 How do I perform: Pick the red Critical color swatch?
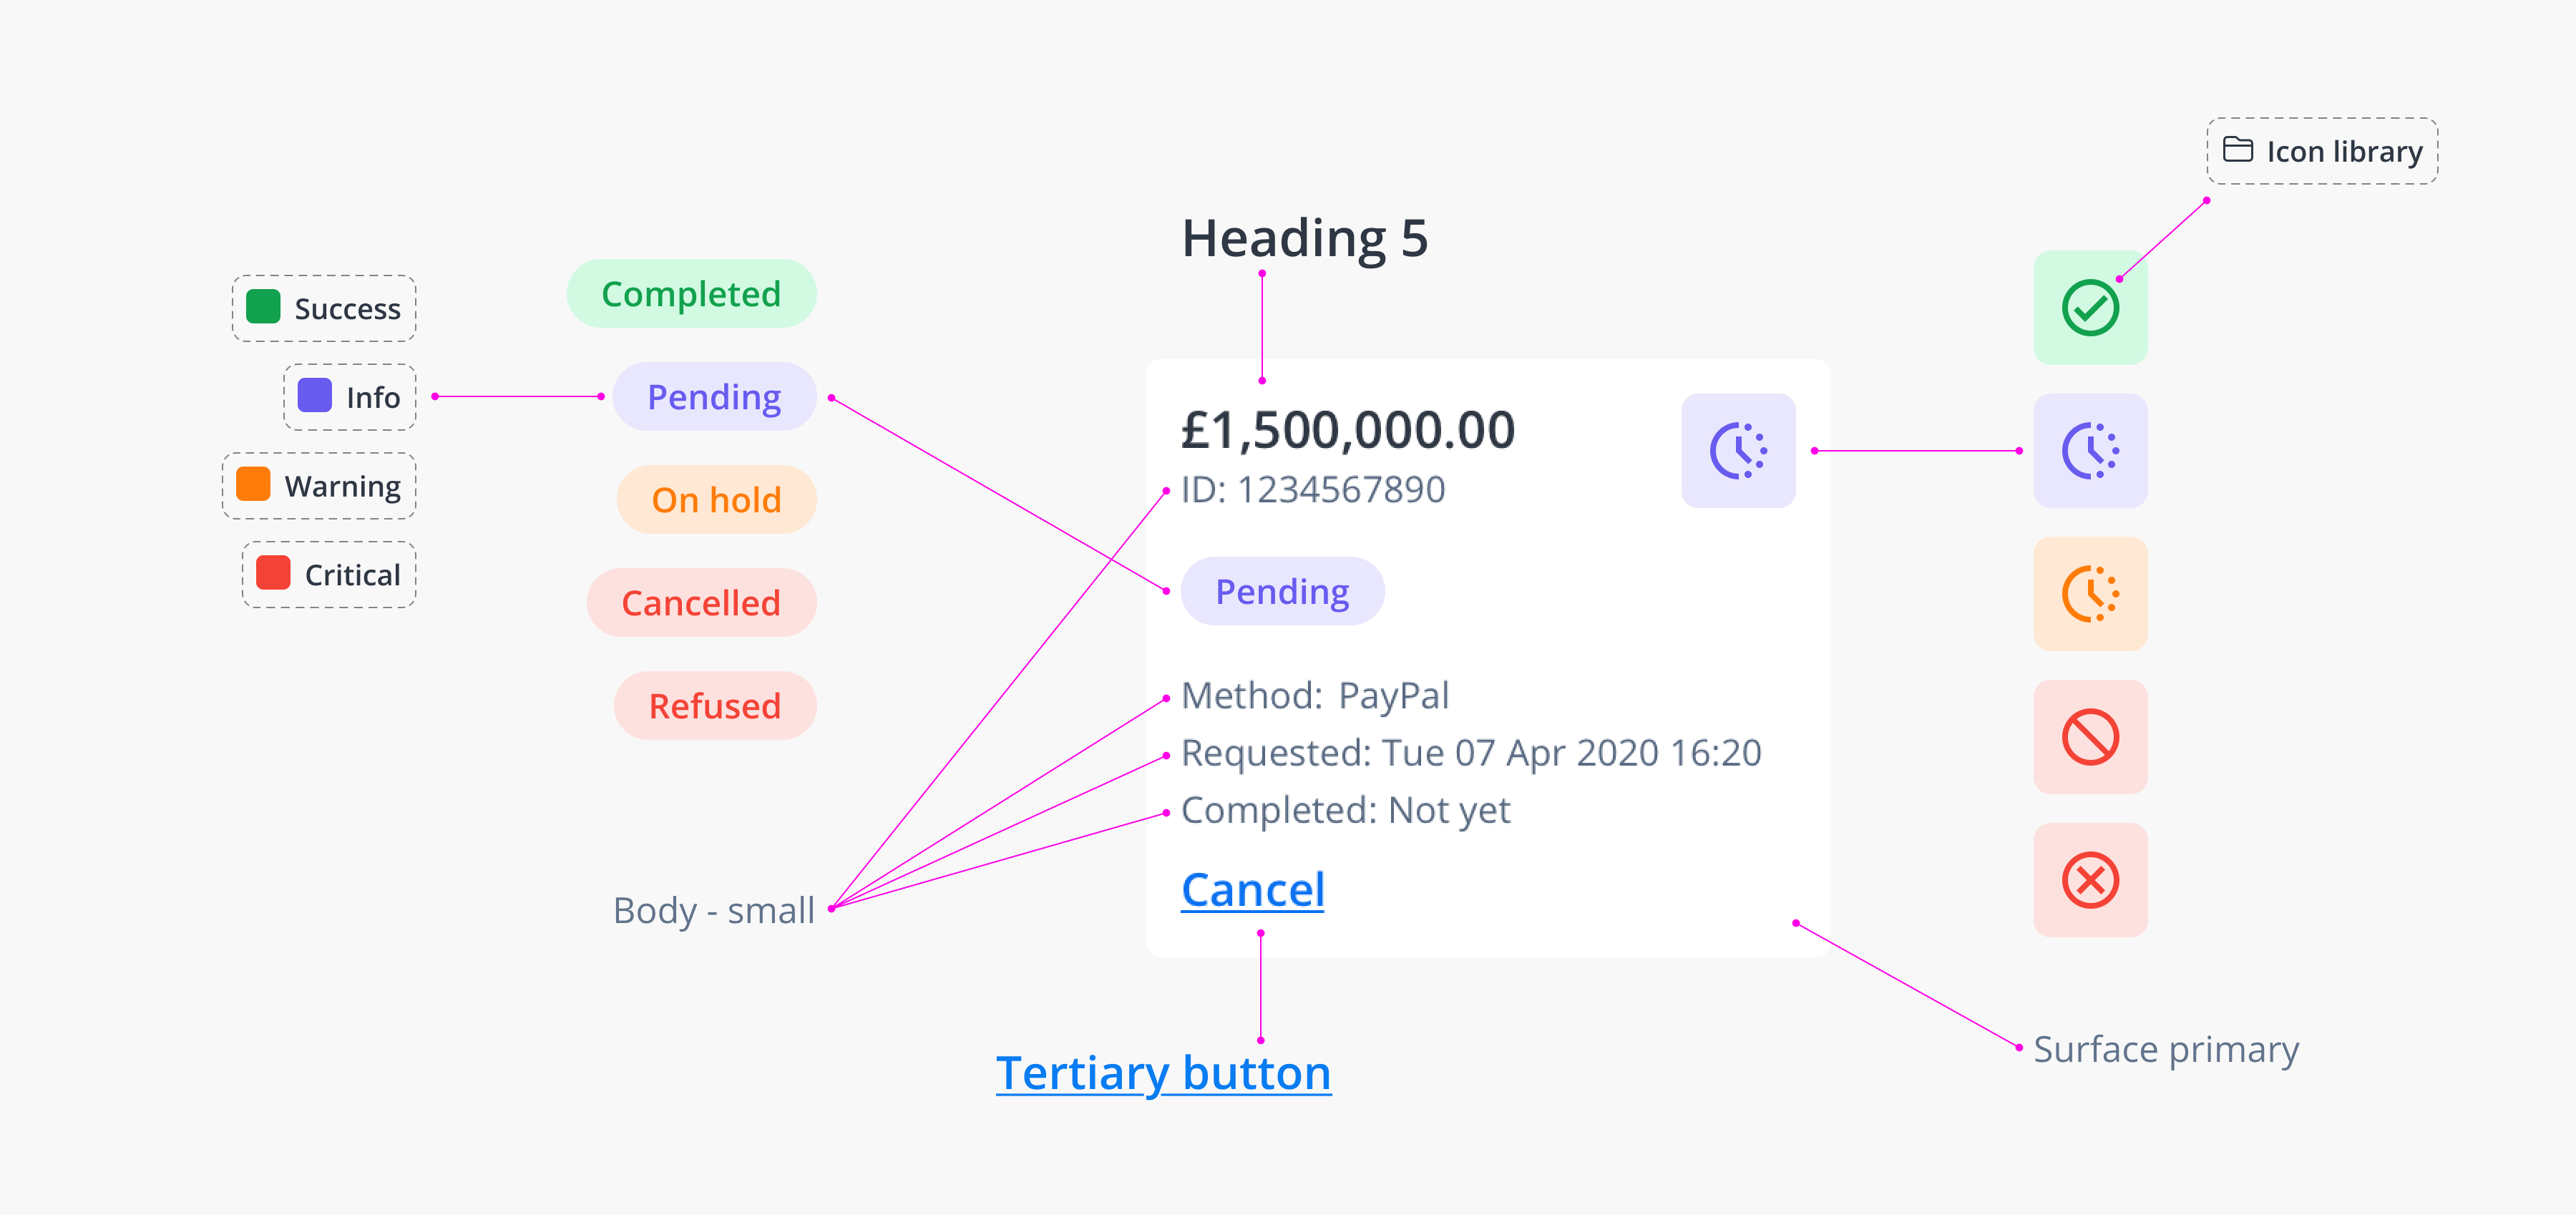[273, 573]
